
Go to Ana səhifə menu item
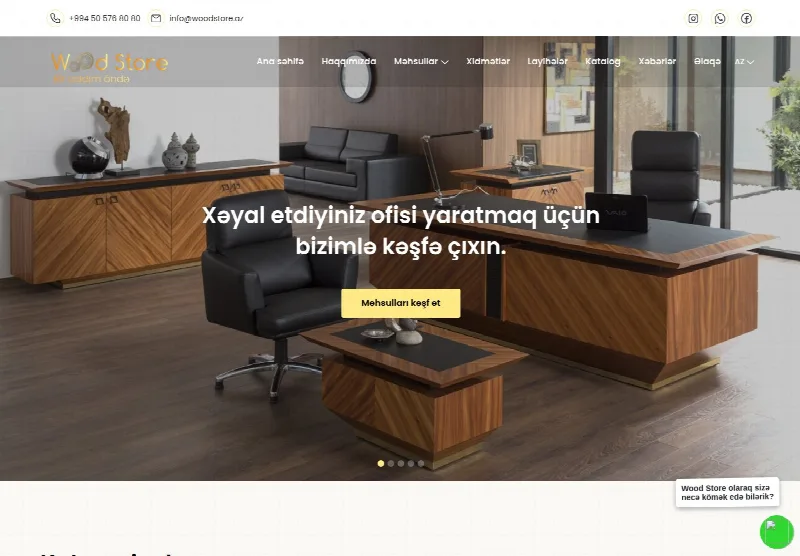coord(280,61)
